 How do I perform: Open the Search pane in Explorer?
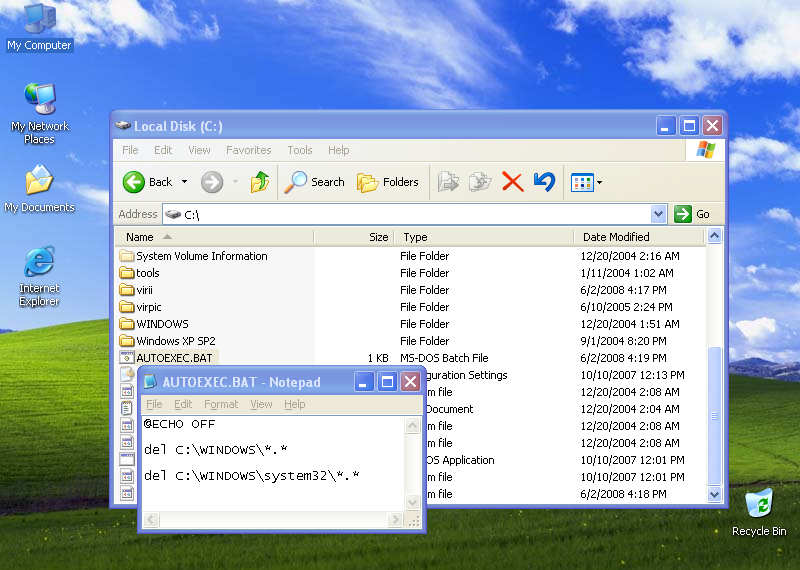point(314,182)
